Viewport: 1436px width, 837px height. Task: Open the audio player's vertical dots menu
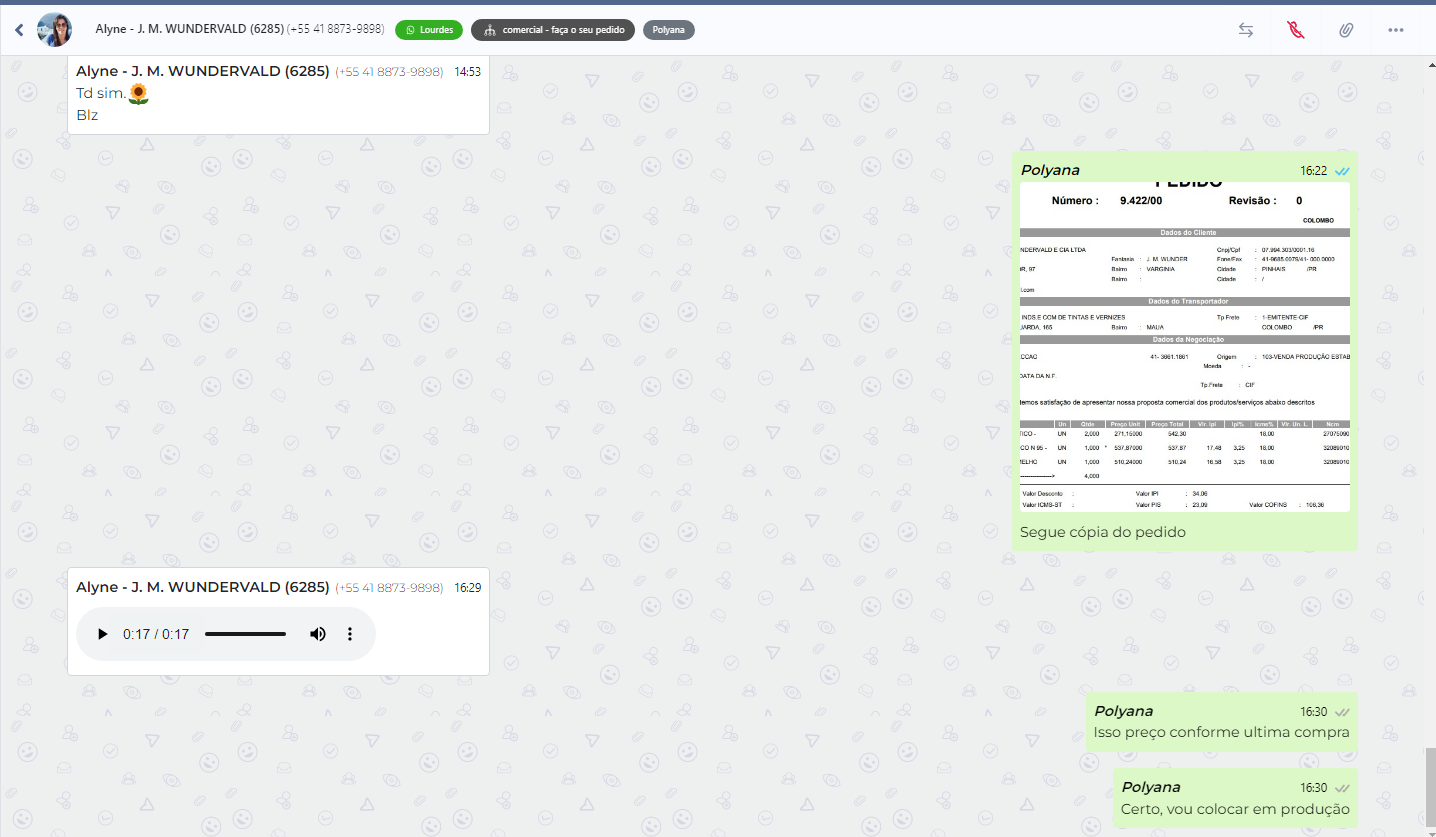pyautogui.click(x=350, y=634)
